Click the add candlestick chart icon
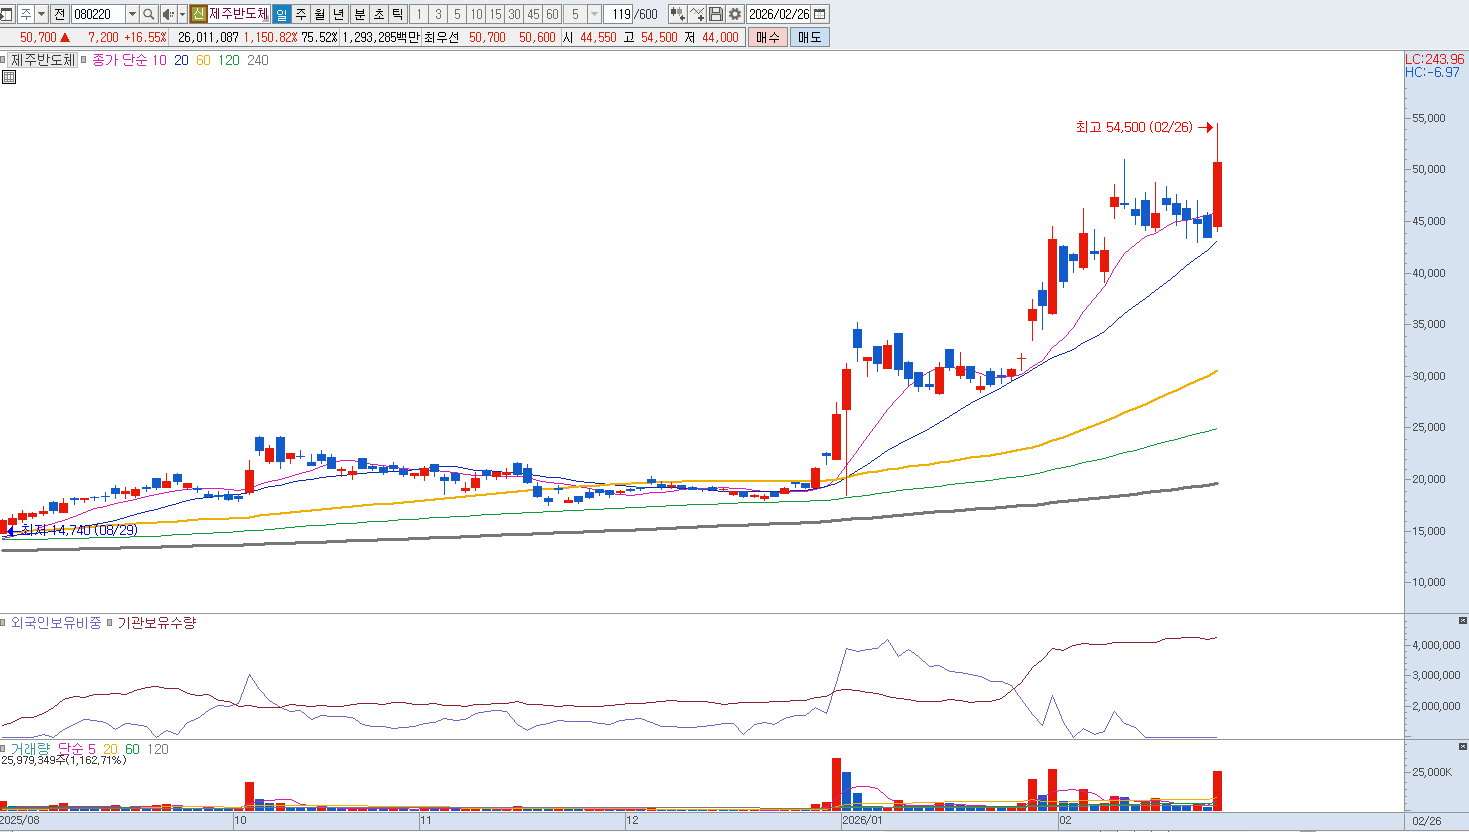Viewport: 1469px width, 832px height. pos(677,14)
